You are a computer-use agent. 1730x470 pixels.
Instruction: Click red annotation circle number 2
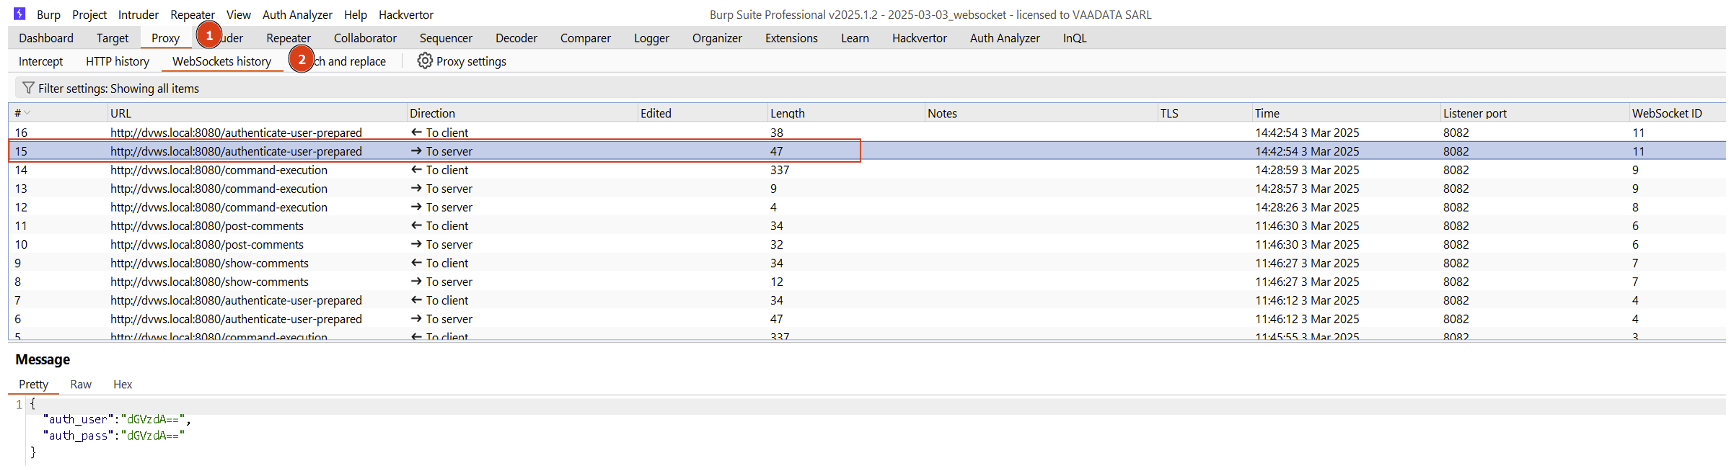(301, 59)
